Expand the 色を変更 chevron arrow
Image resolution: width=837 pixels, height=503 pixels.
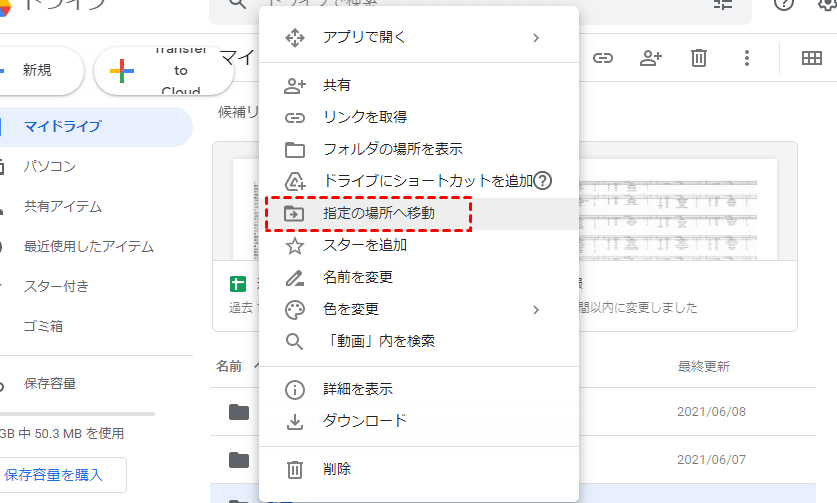[536, 310]
